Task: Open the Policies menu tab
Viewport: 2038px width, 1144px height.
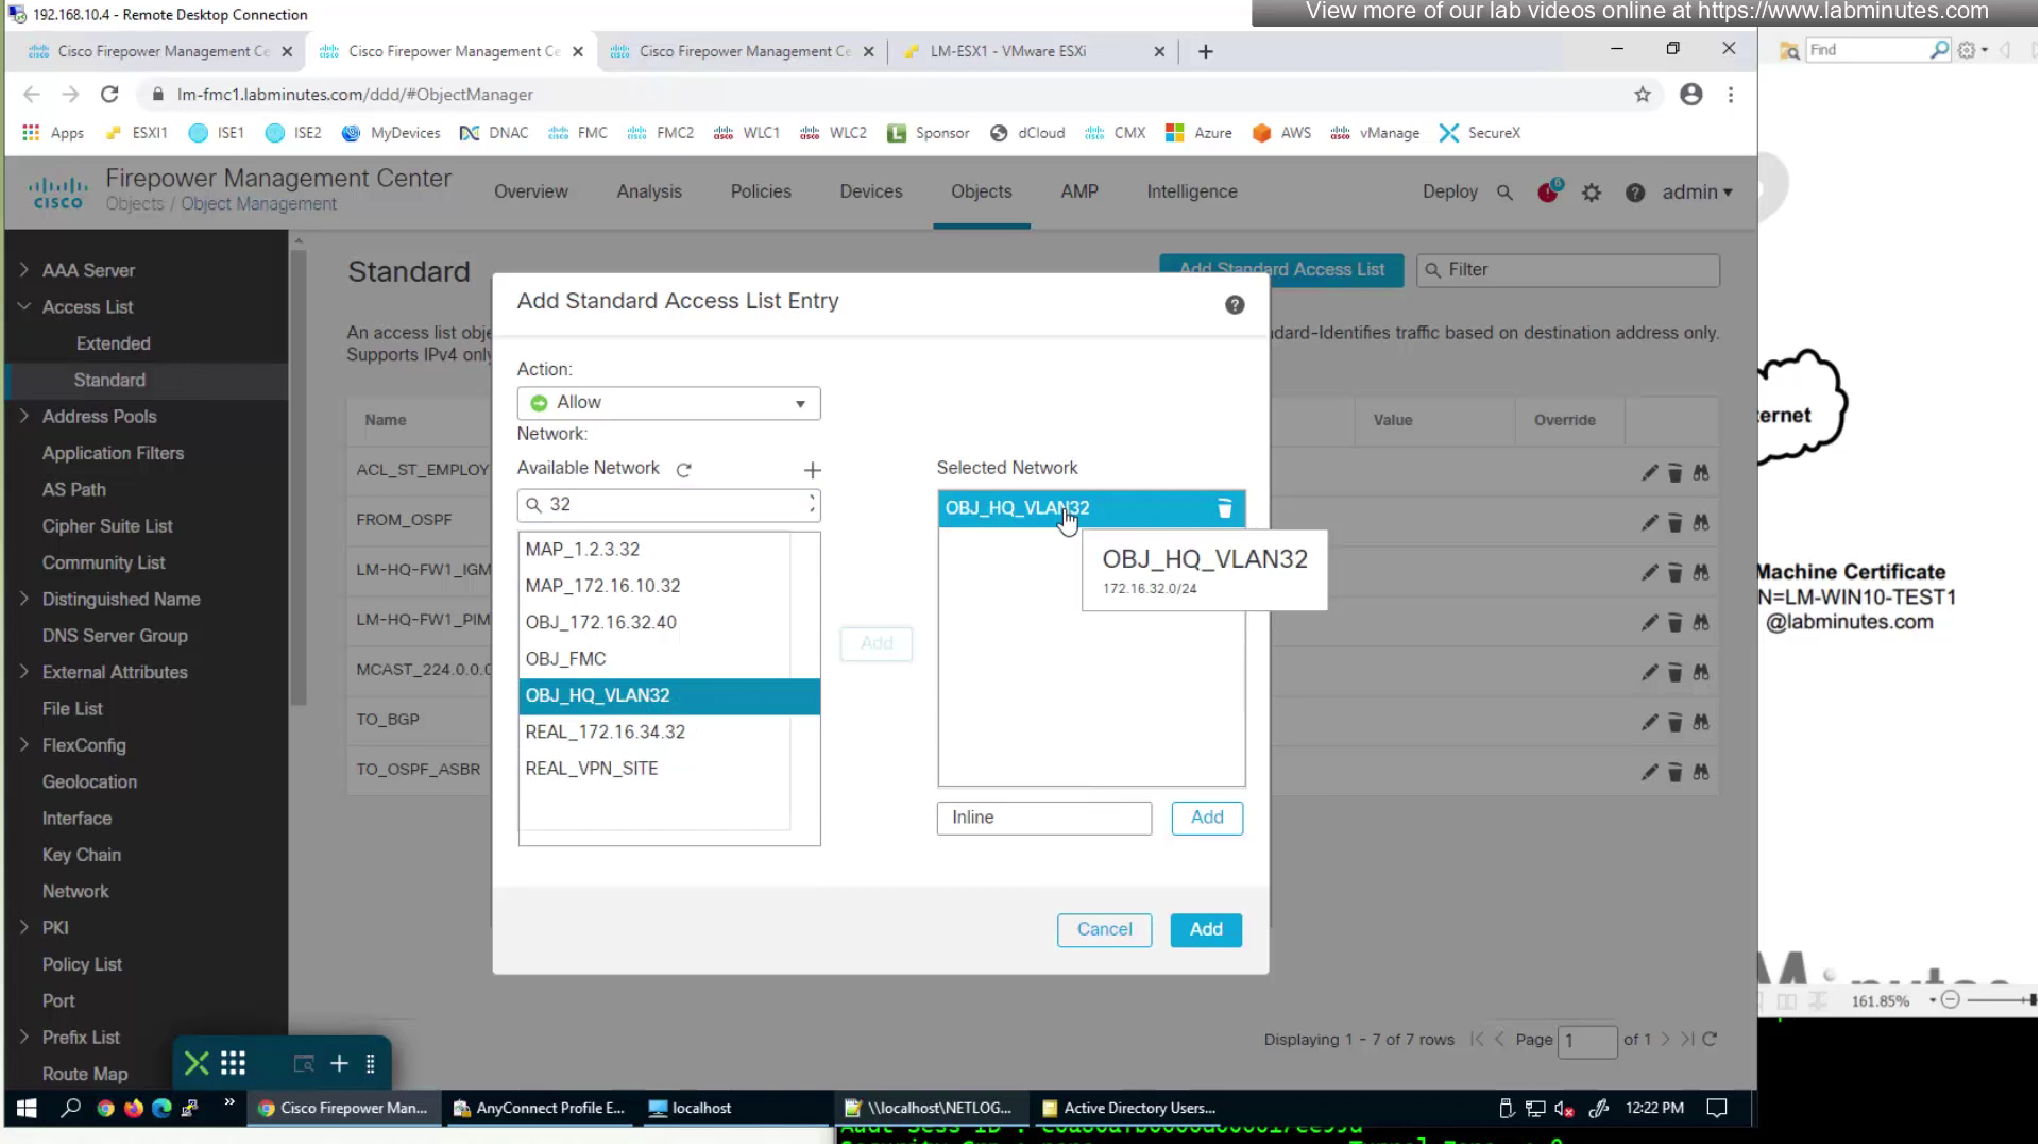Action: click(760, 192)
